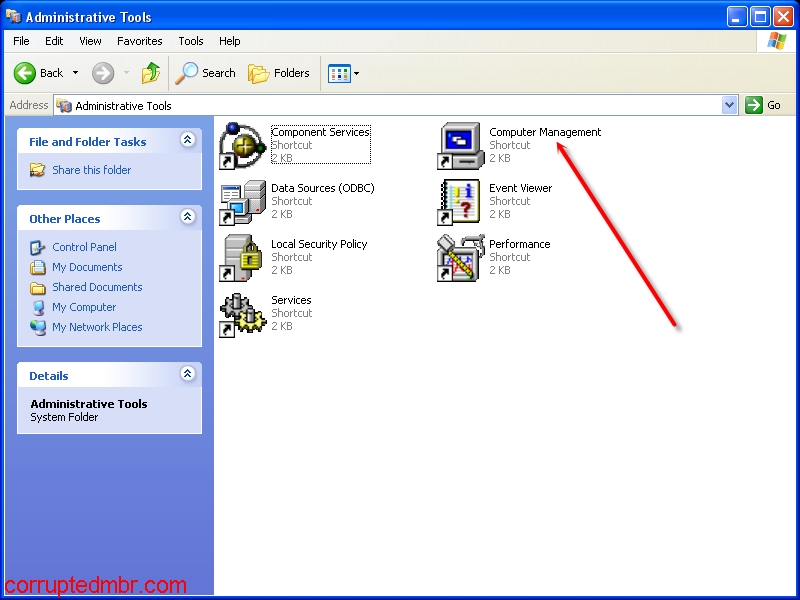Open the Tools menu

[x=190, y=41]
